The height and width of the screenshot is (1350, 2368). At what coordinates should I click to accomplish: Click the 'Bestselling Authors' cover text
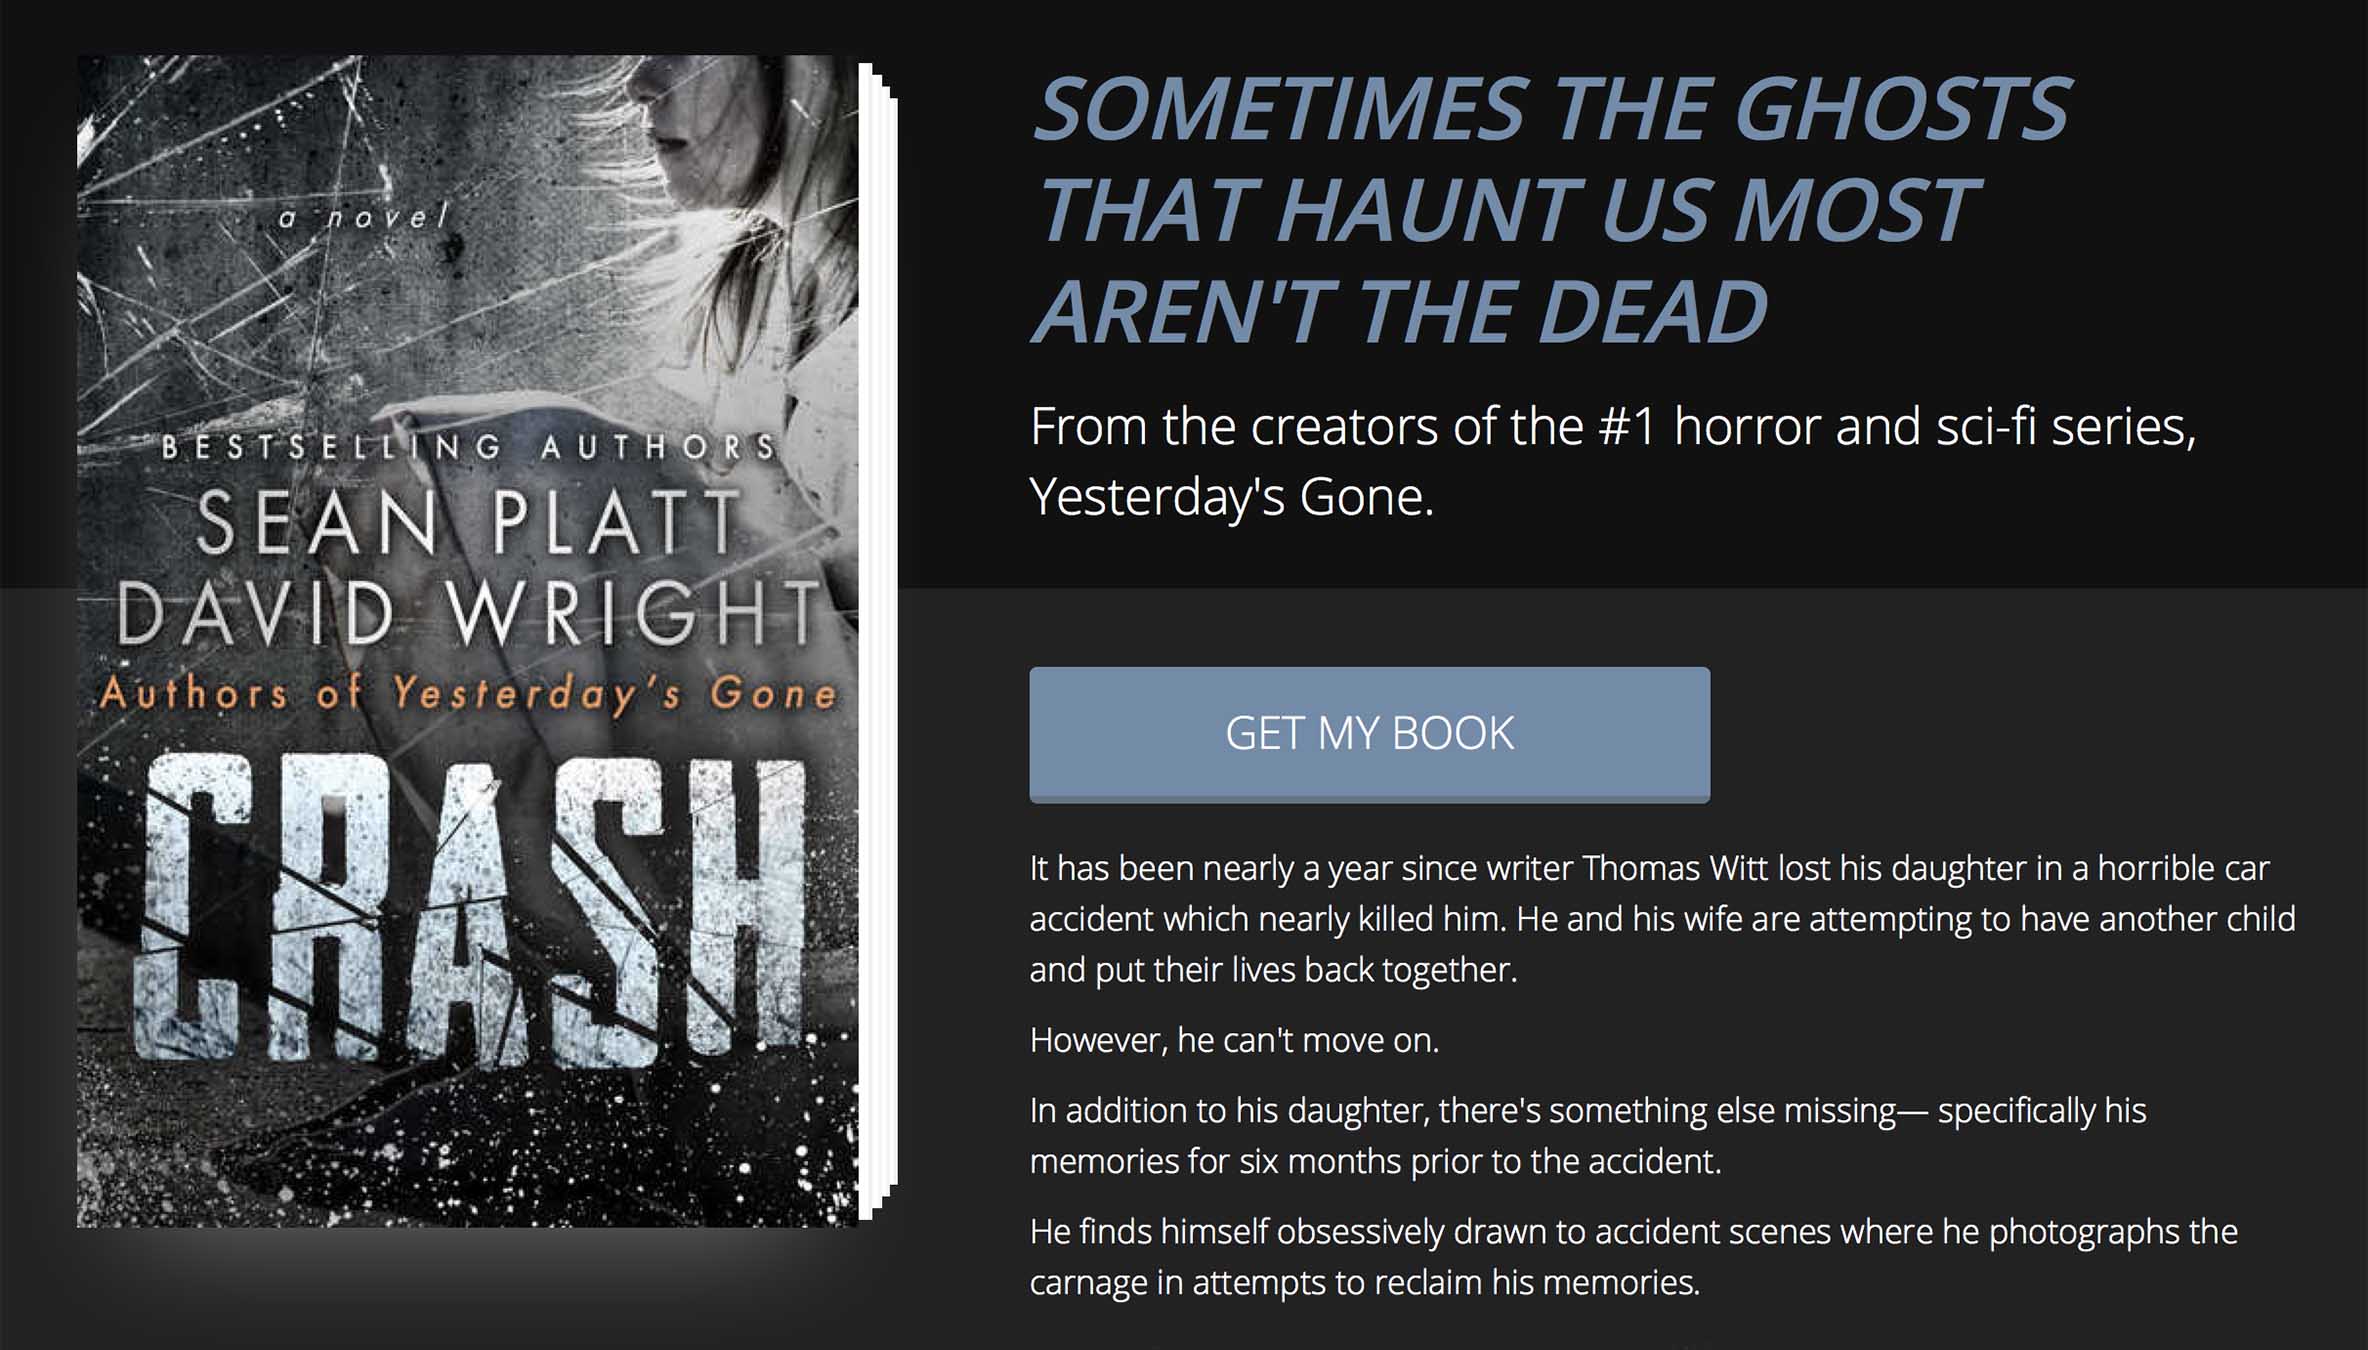click(468, 447)
